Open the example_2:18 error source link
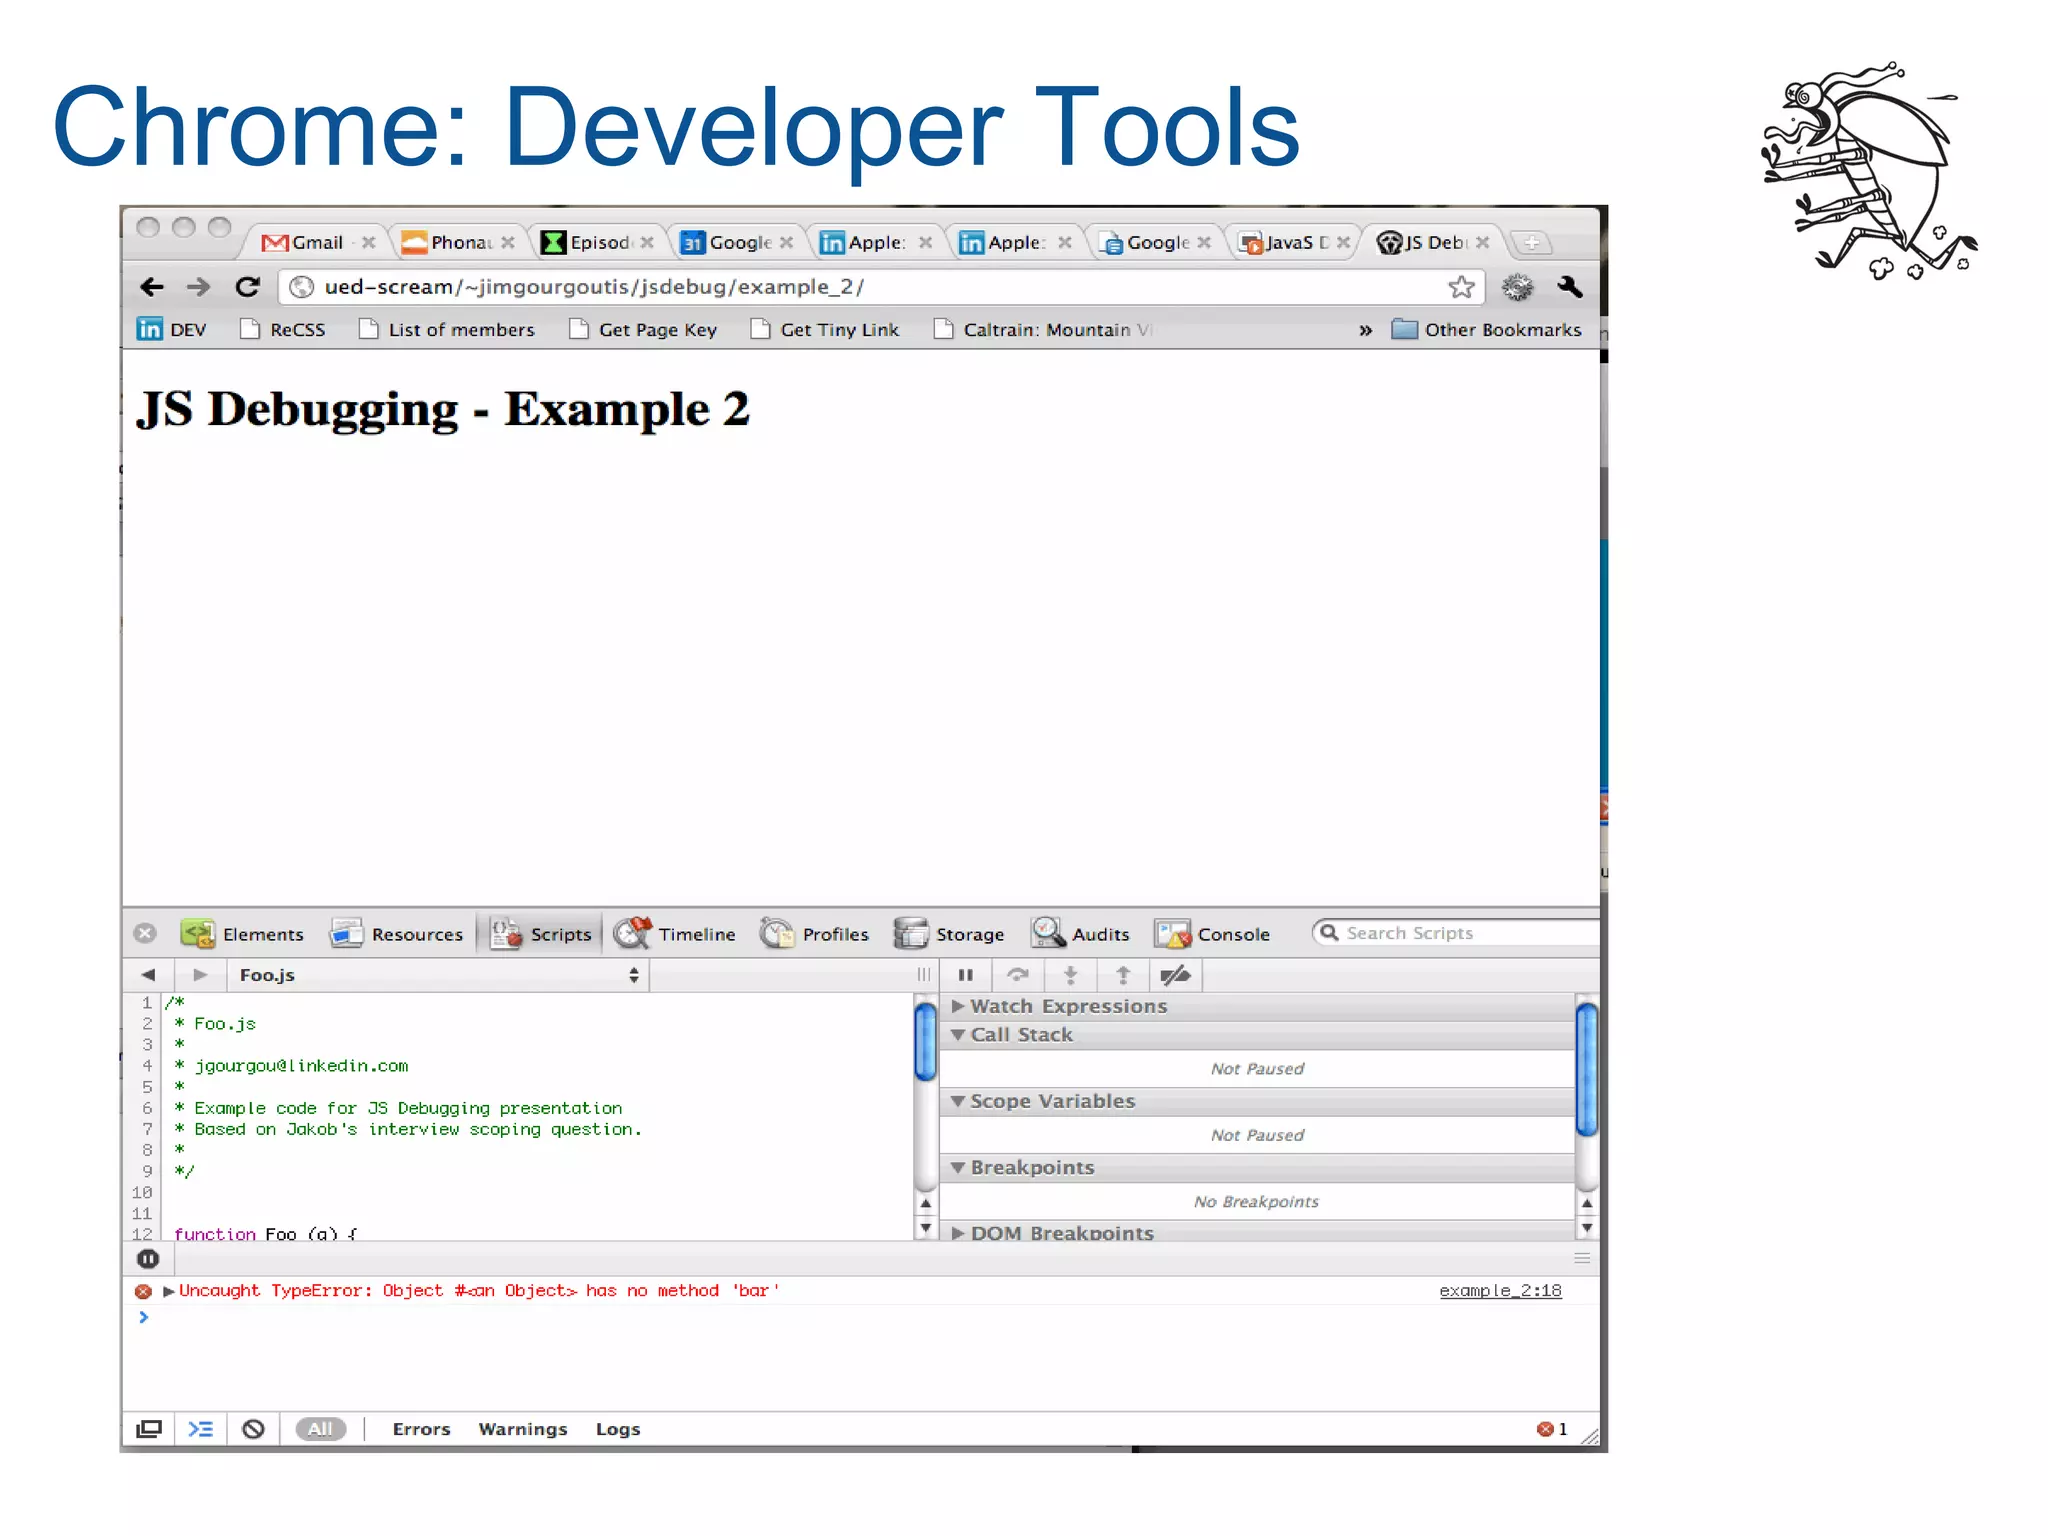 (x=1500, y=1291)
